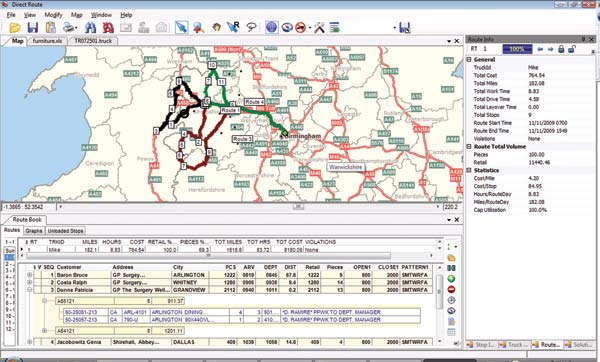Click the red minus remove icon
The height and width of the screenshot is (362, 600).
point(451,289)
